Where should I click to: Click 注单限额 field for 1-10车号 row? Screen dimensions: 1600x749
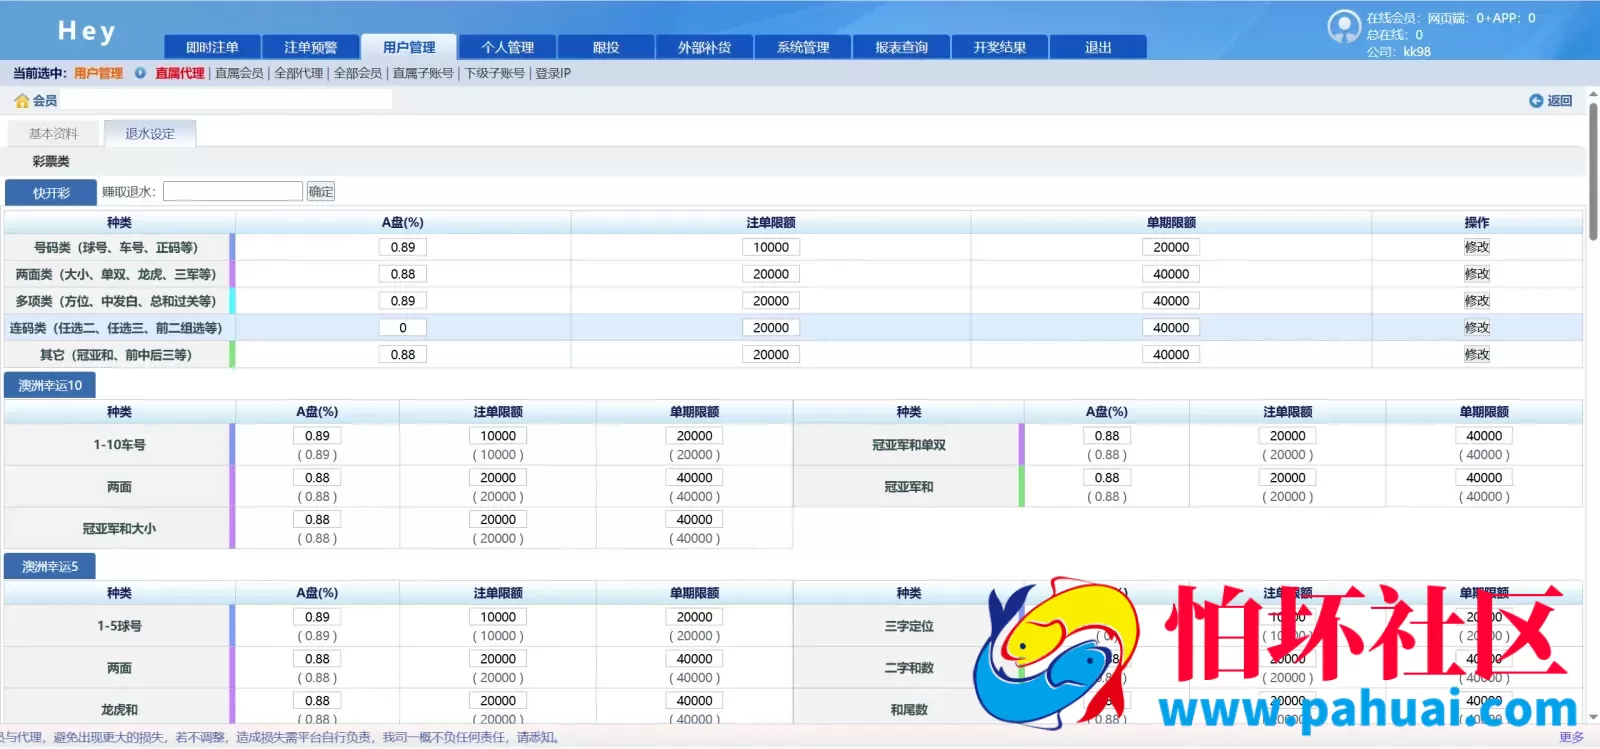click(x=498, y=436)
